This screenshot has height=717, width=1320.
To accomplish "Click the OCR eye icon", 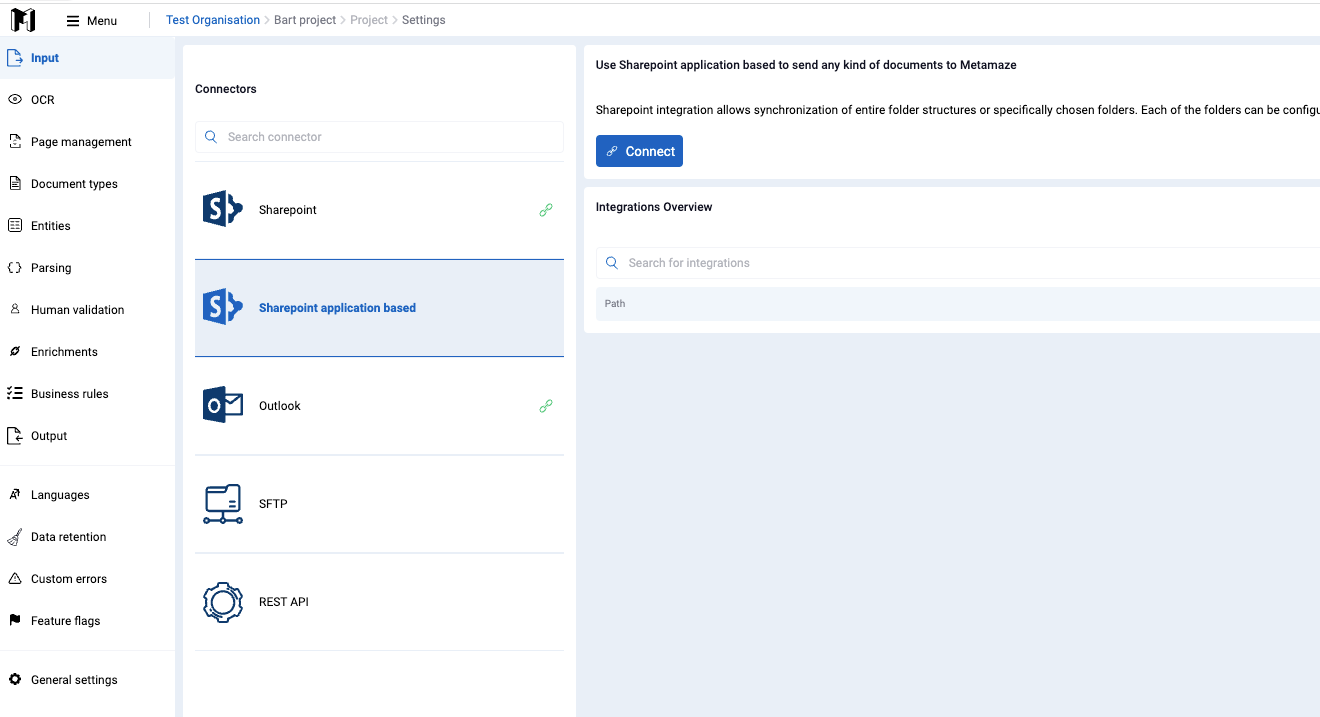I will [x=15, y=100].
